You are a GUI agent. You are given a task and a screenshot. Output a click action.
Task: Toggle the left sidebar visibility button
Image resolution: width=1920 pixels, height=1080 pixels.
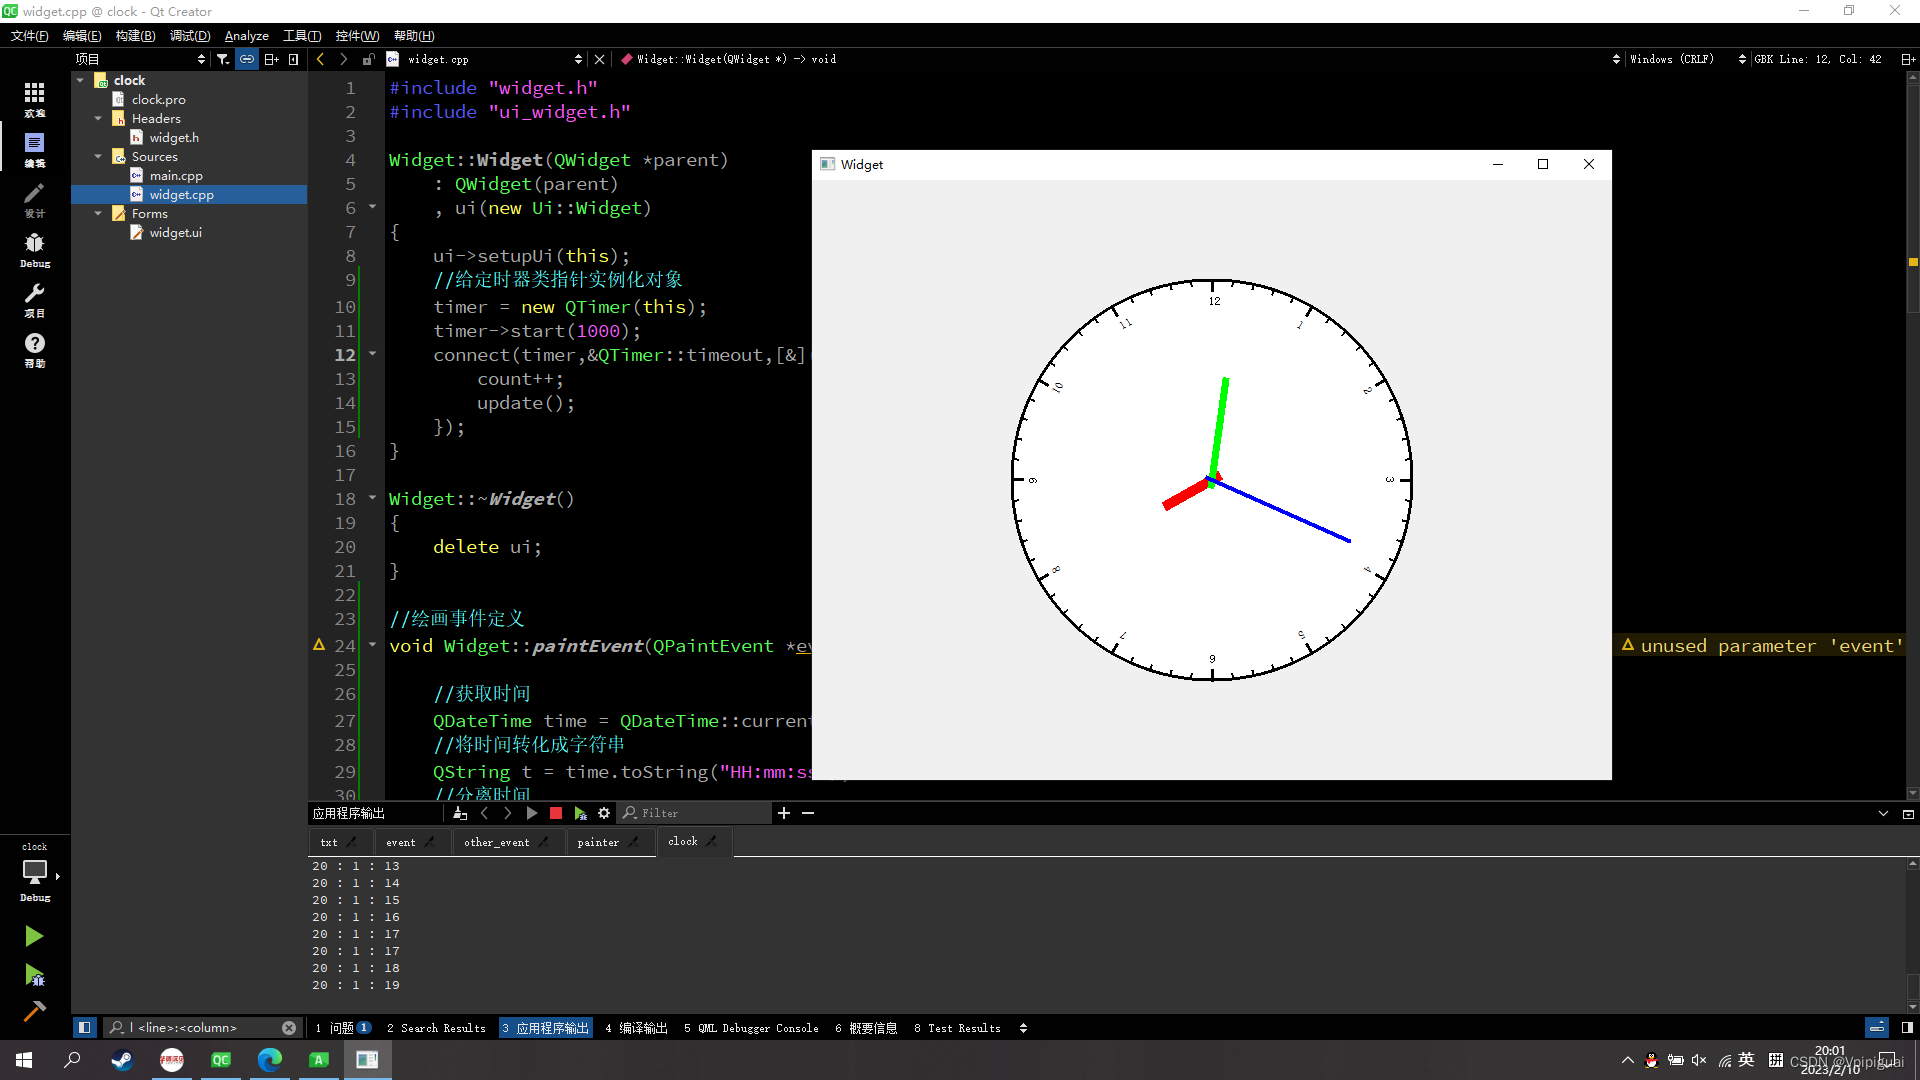point(85,1027)
